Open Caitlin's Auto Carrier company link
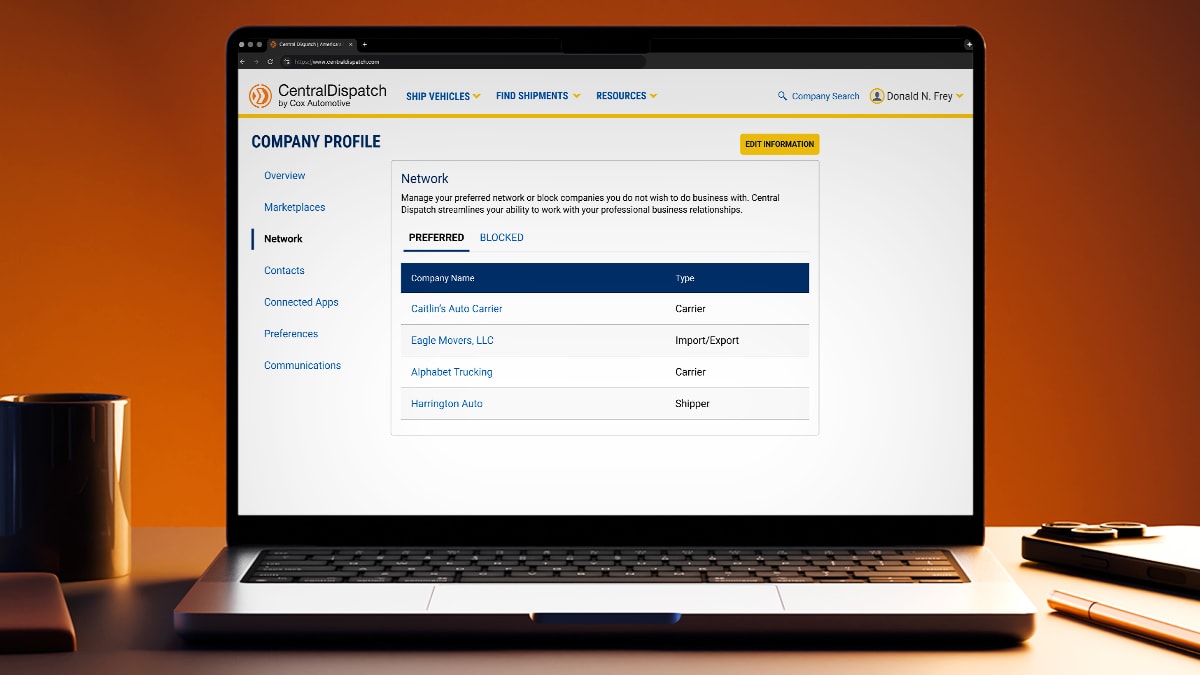This screenshot has width=1200, height=675. tap(456, 309)
